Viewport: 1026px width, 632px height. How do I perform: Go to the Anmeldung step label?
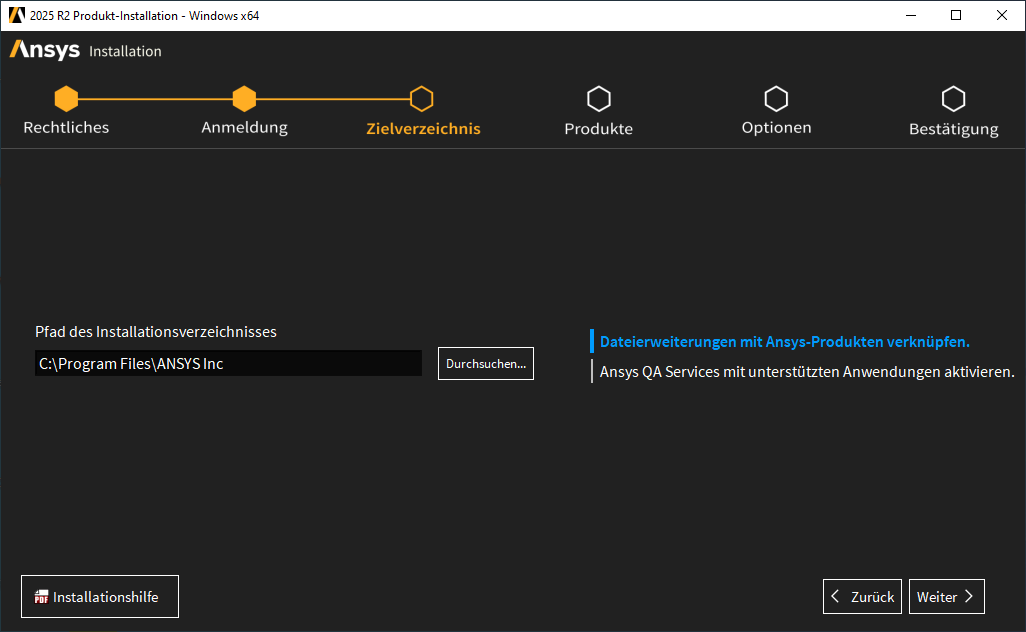coord(244,128)
